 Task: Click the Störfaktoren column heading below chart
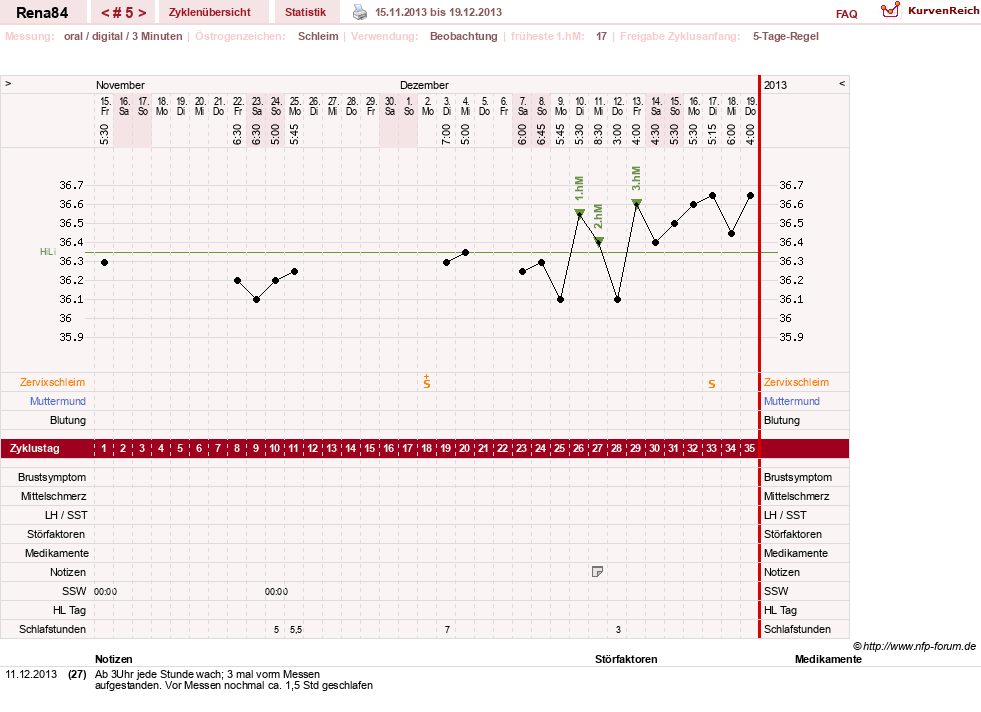click(x=626, y=659)
